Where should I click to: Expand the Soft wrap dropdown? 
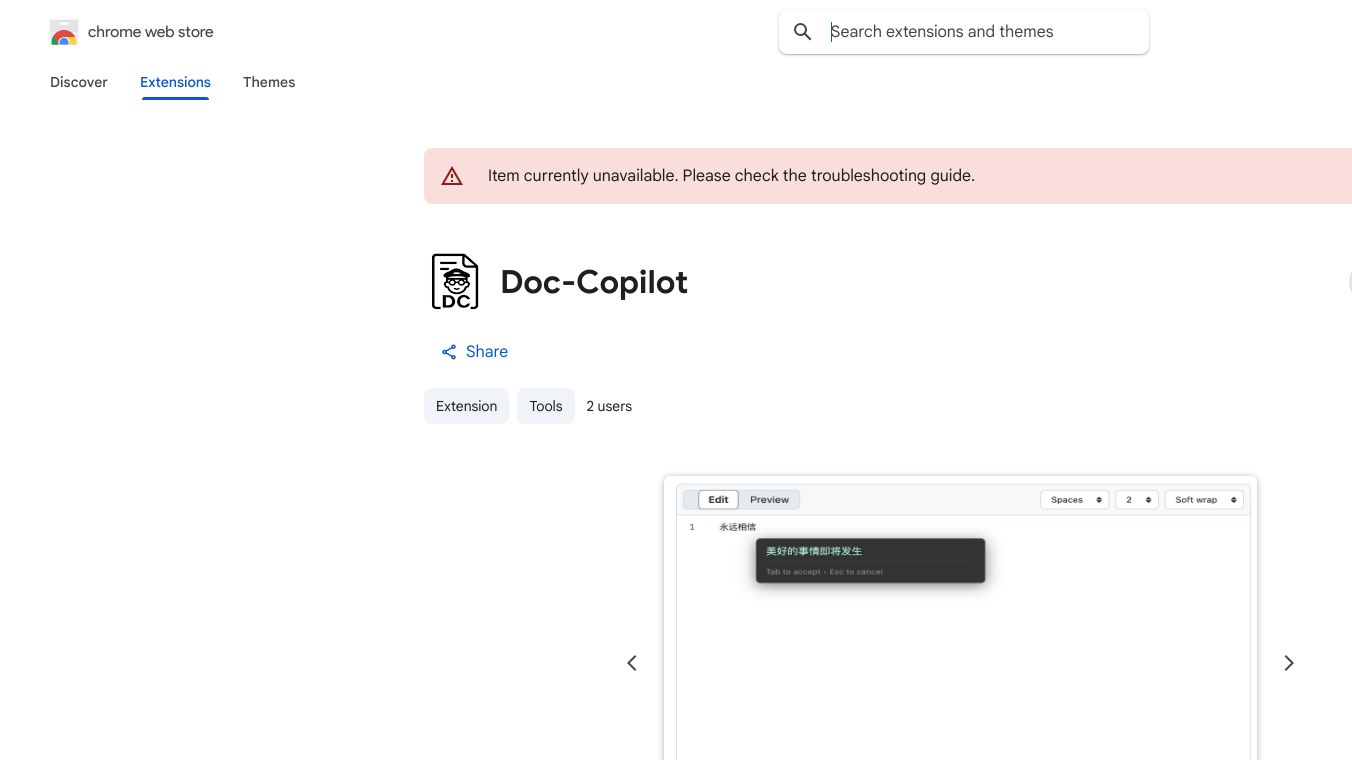click(x=1204, y=500)
